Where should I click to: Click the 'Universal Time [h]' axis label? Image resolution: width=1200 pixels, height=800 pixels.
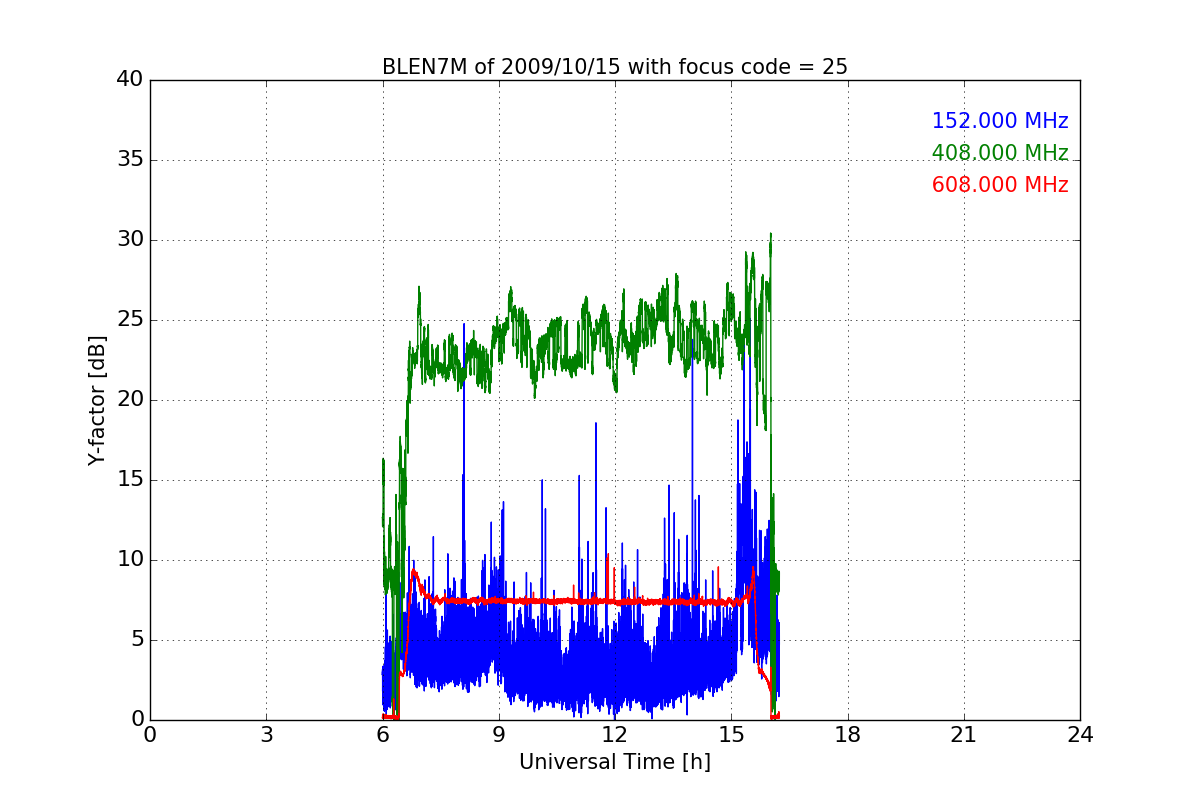point(615,762)
